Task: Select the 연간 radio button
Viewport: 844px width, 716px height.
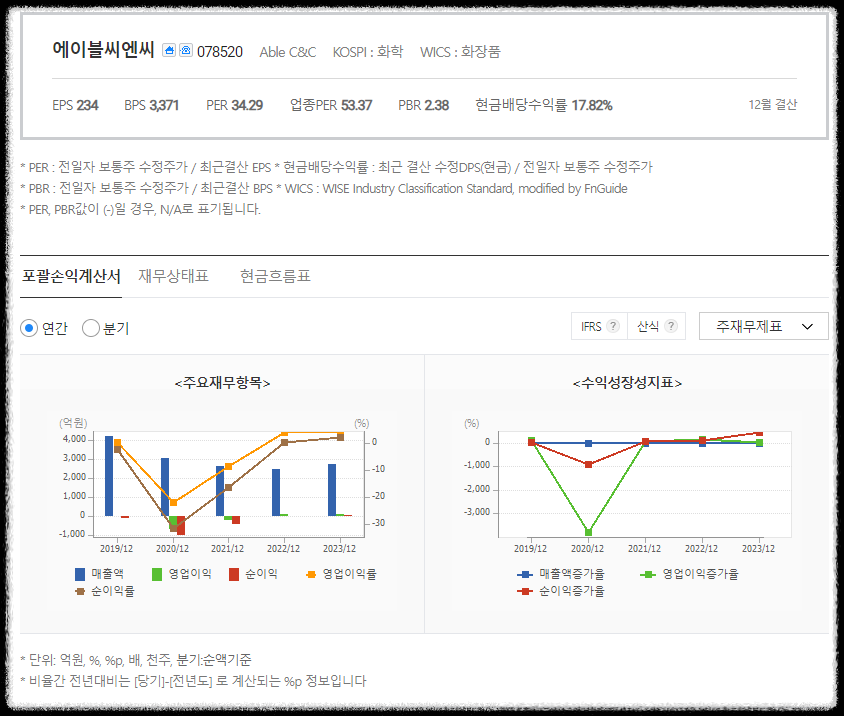Action: click(x=29, y=328)
